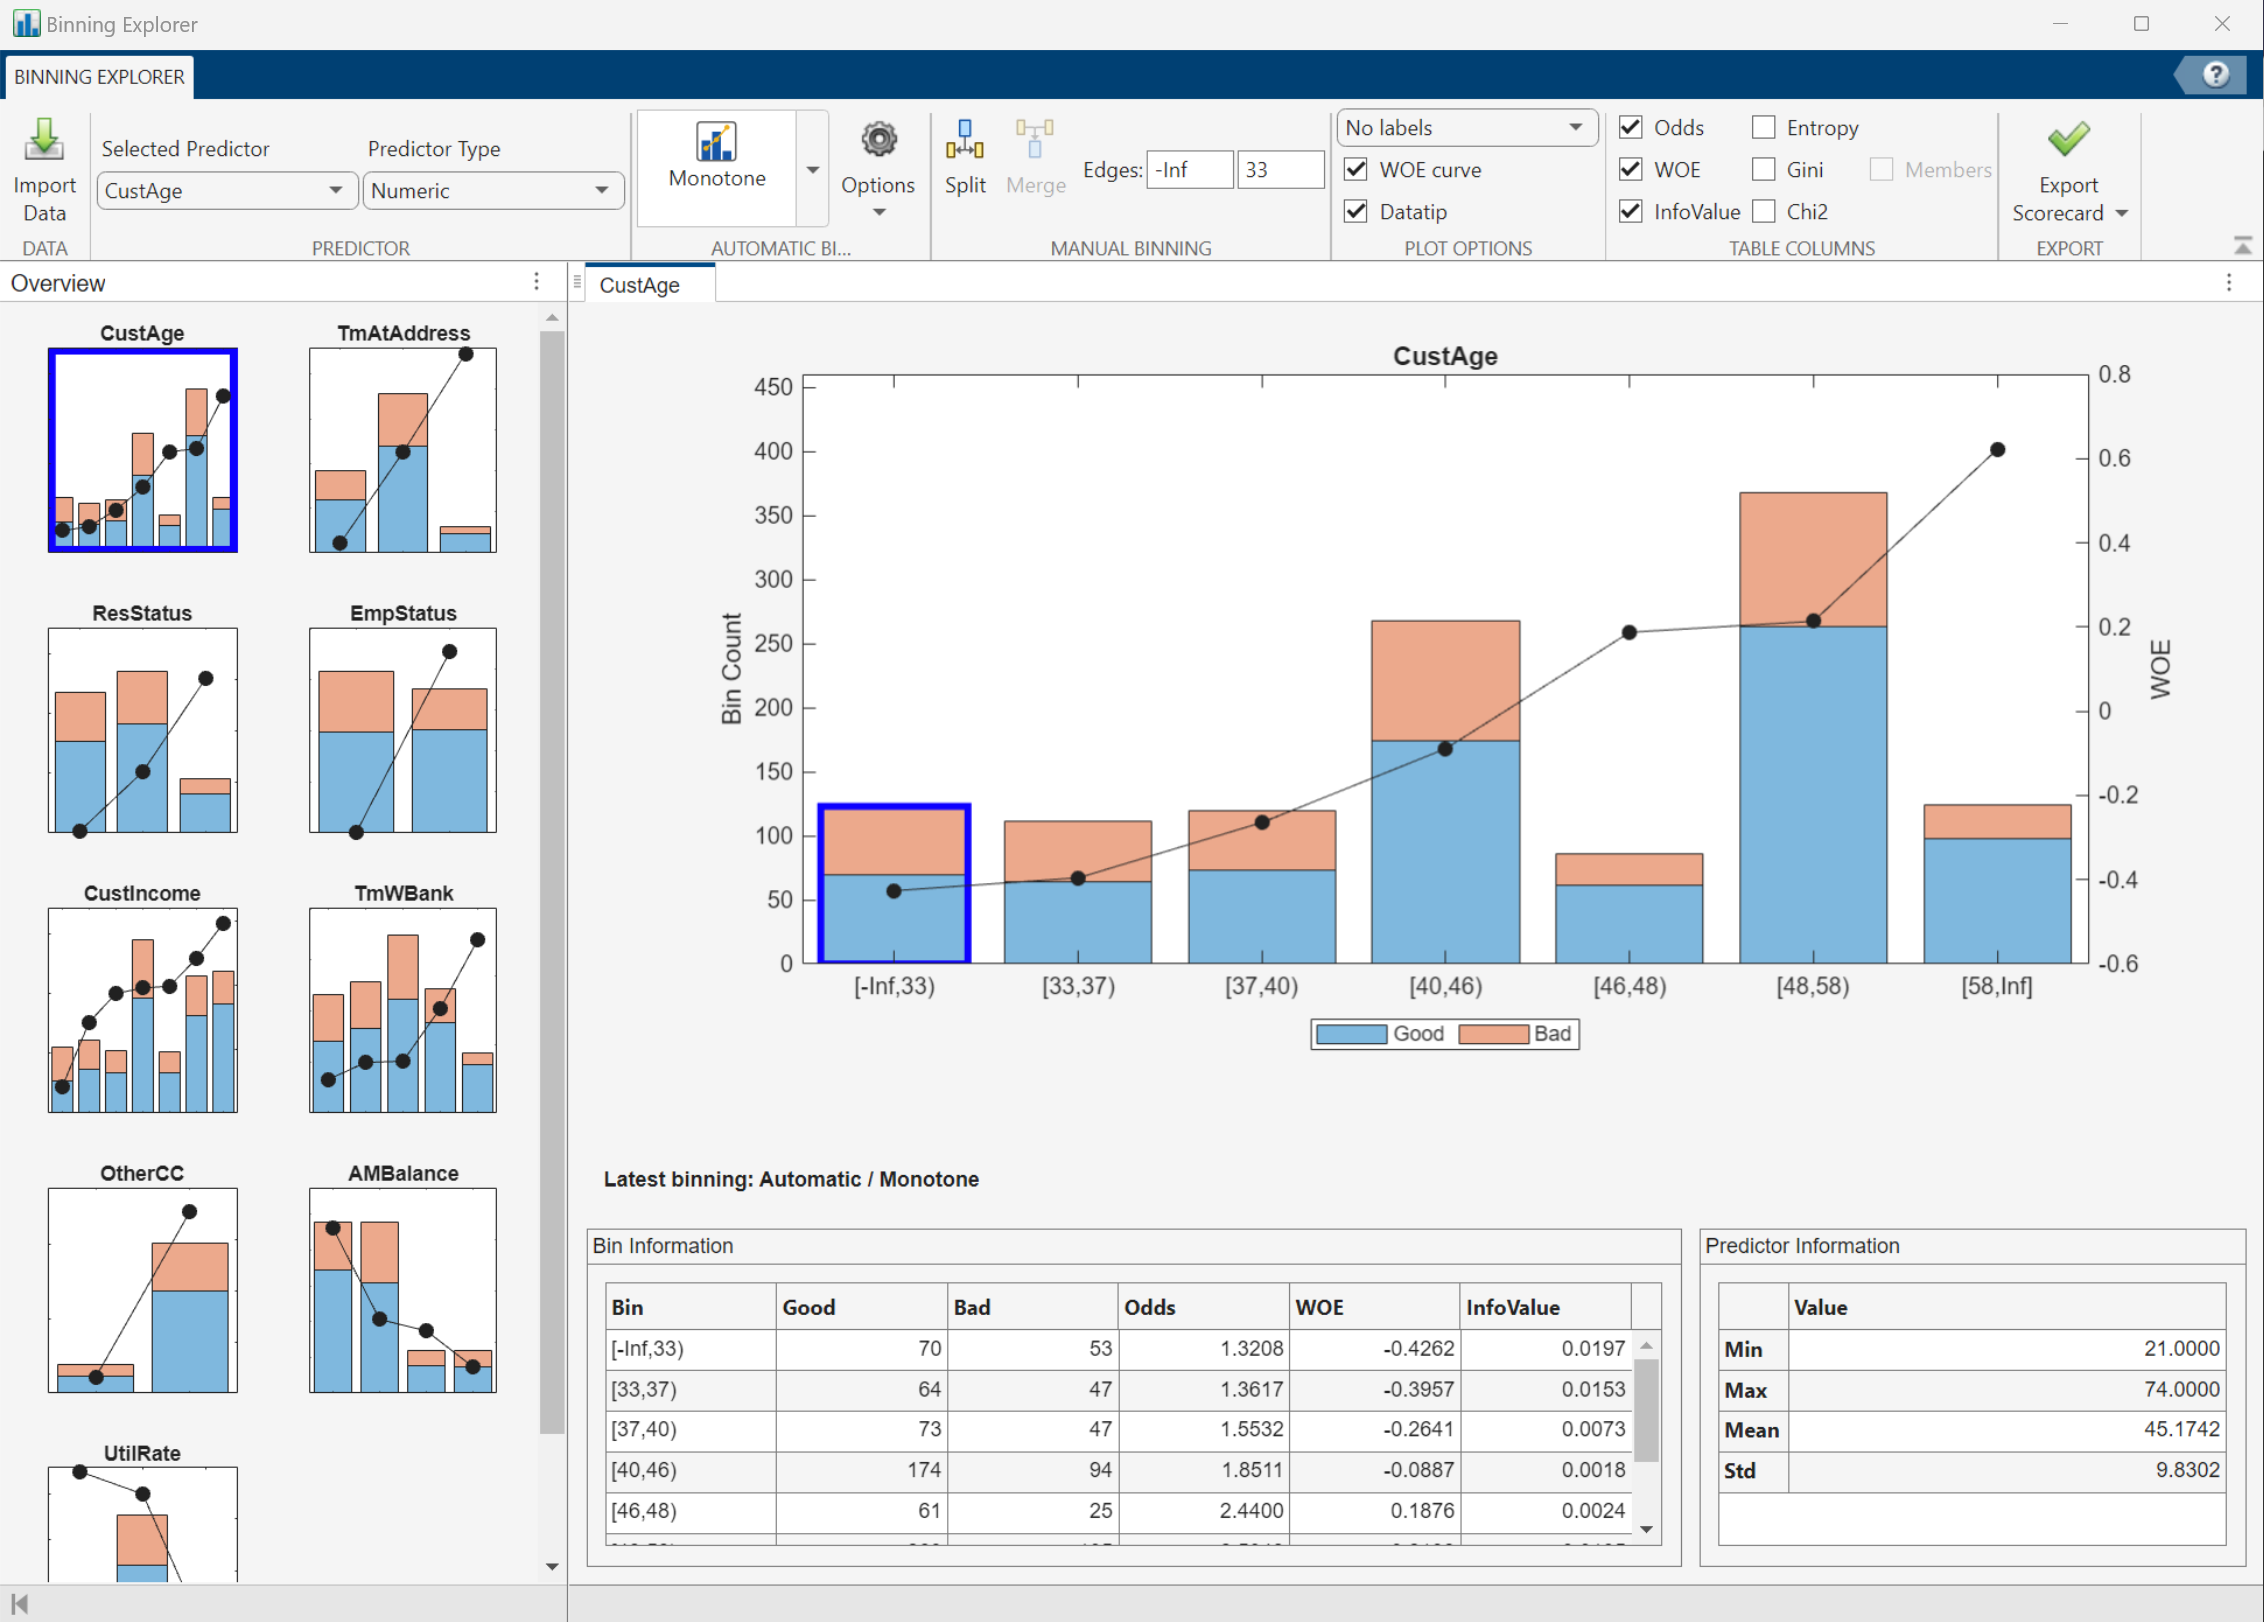
Task: Click the Overview panel scrollbar down arrow
Action: coord(552,1567)
